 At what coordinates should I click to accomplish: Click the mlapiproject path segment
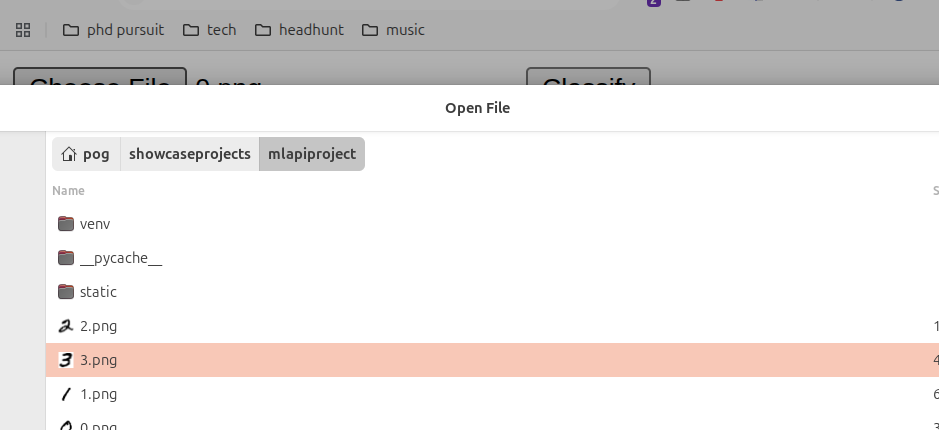312,154
